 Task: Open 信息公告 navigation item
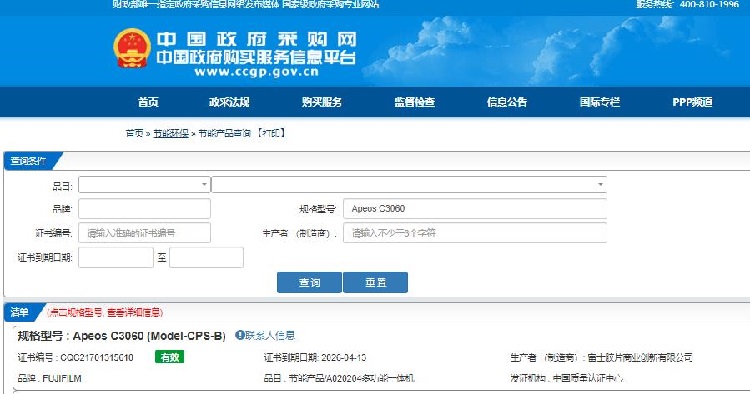tap(507, 102)
